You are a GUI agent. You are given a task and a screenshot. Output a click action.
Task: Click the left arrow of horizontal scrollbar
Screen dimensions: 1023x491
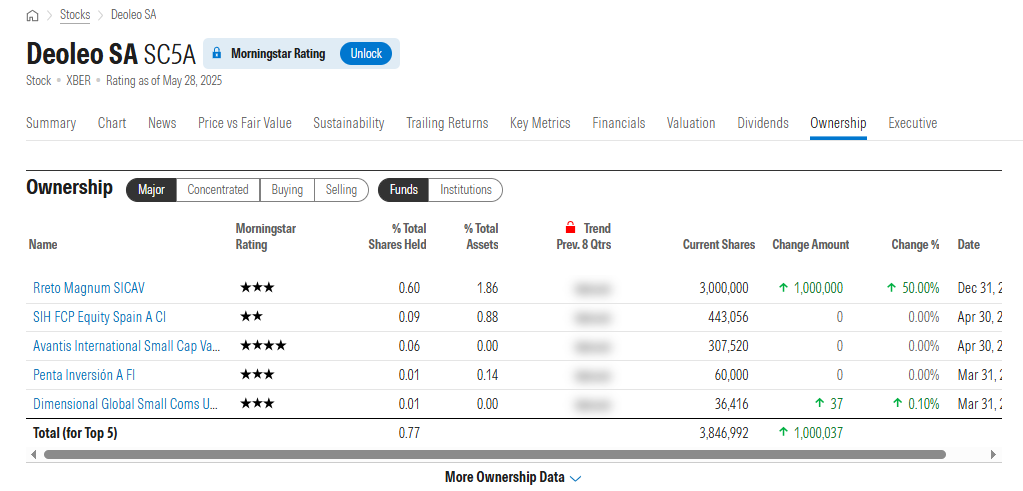coord(33,454)
